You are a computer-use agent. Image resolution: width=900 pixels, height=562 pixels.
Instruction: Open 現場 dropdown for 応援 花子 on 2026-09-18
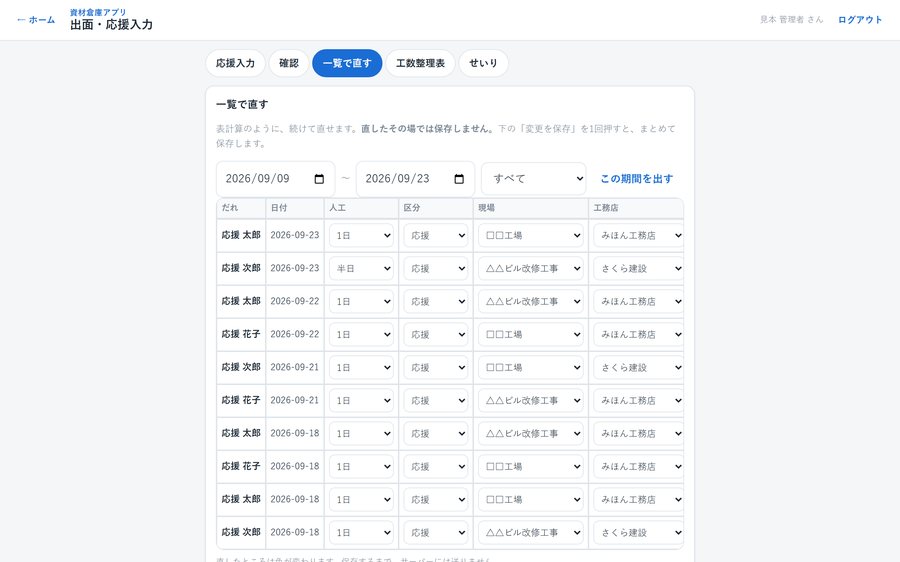click(531, 467)
